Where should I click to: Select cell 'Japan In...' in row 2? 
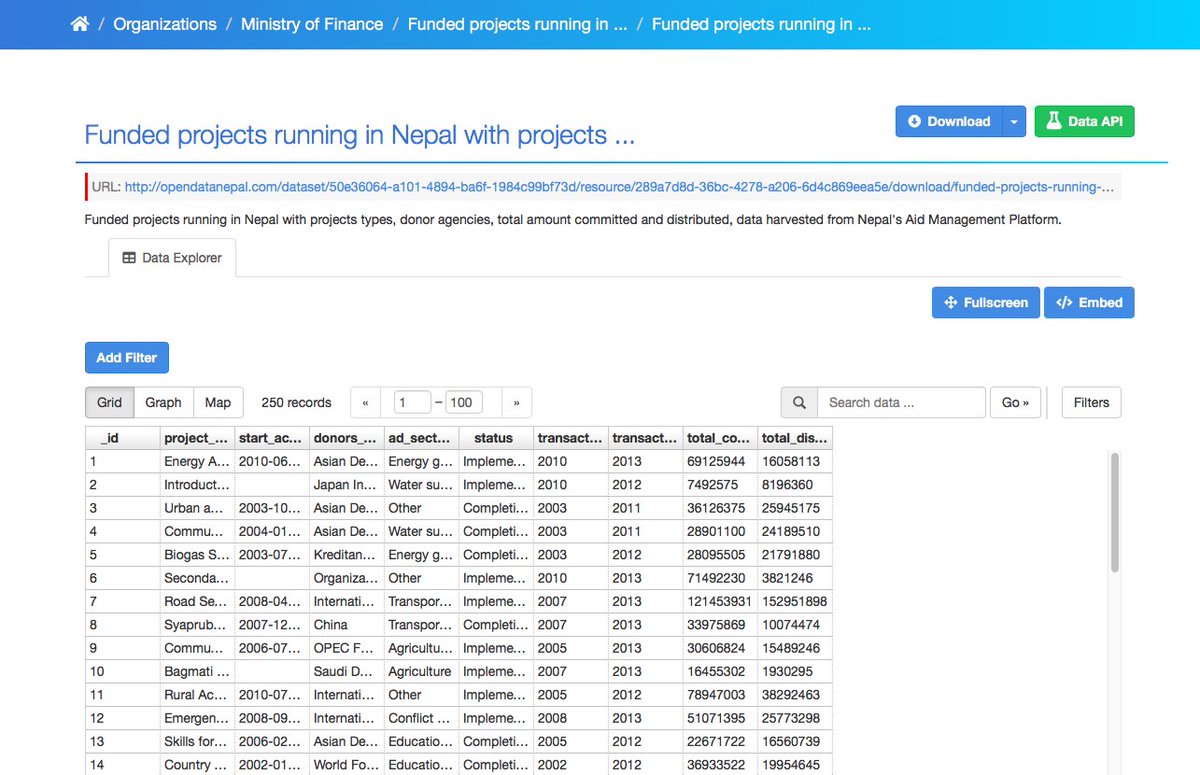tap(346, 484)
